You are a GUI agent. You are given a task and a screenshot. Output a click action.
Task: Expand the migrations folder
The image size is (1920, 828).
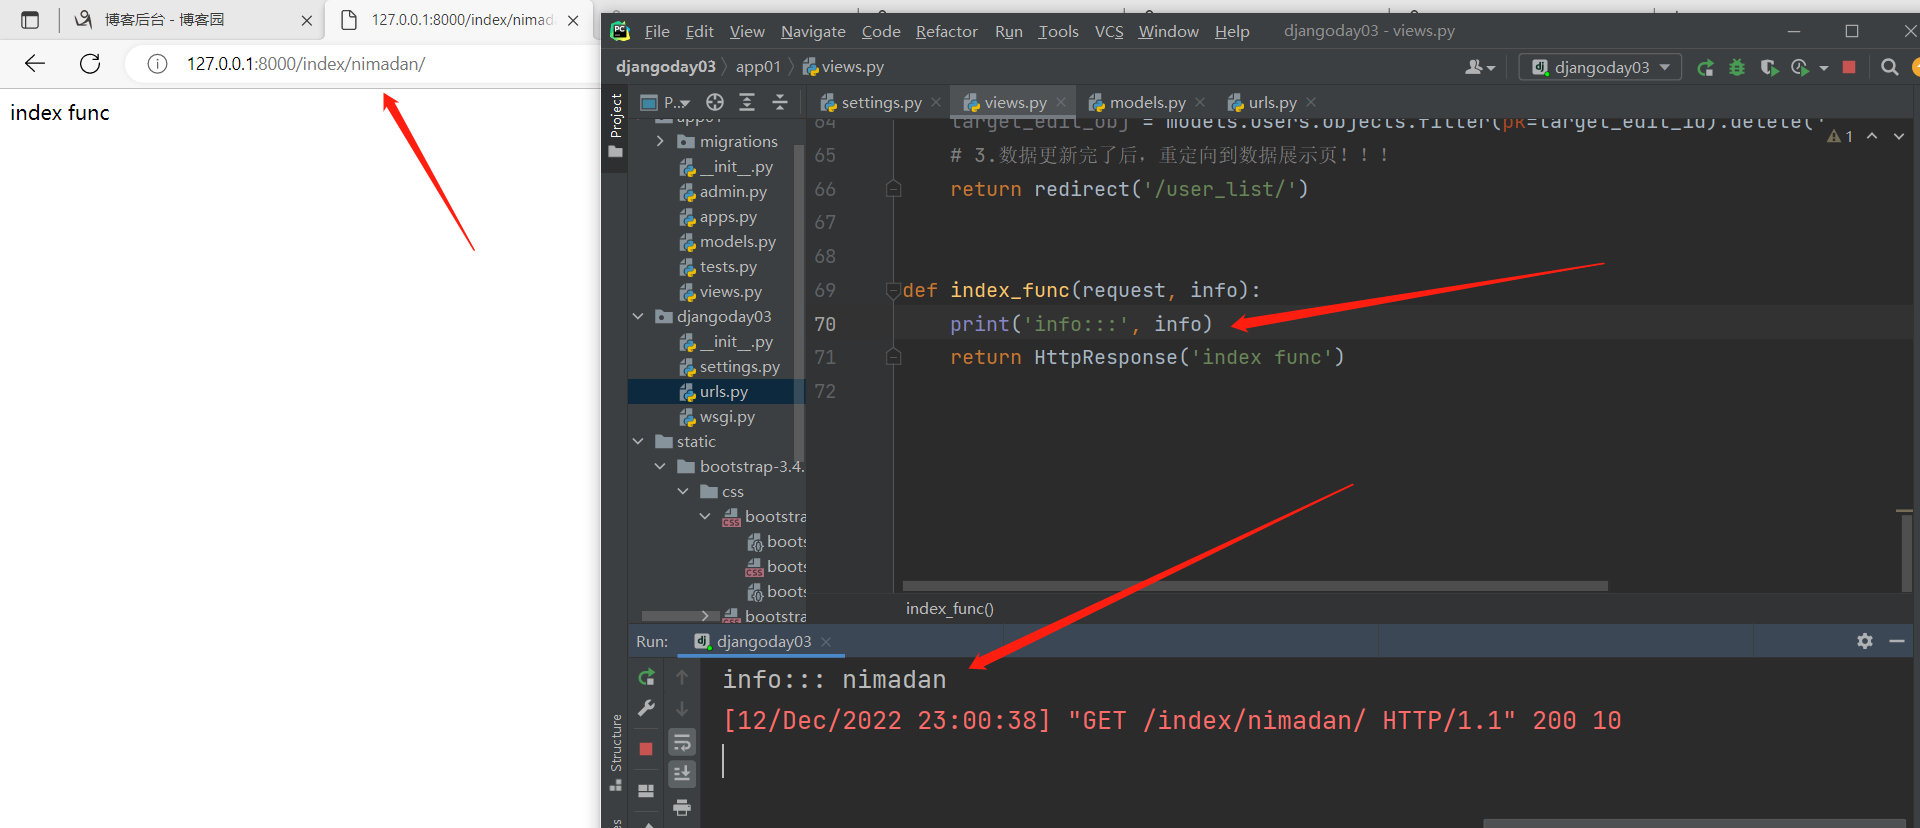click(x=660, y=142)
